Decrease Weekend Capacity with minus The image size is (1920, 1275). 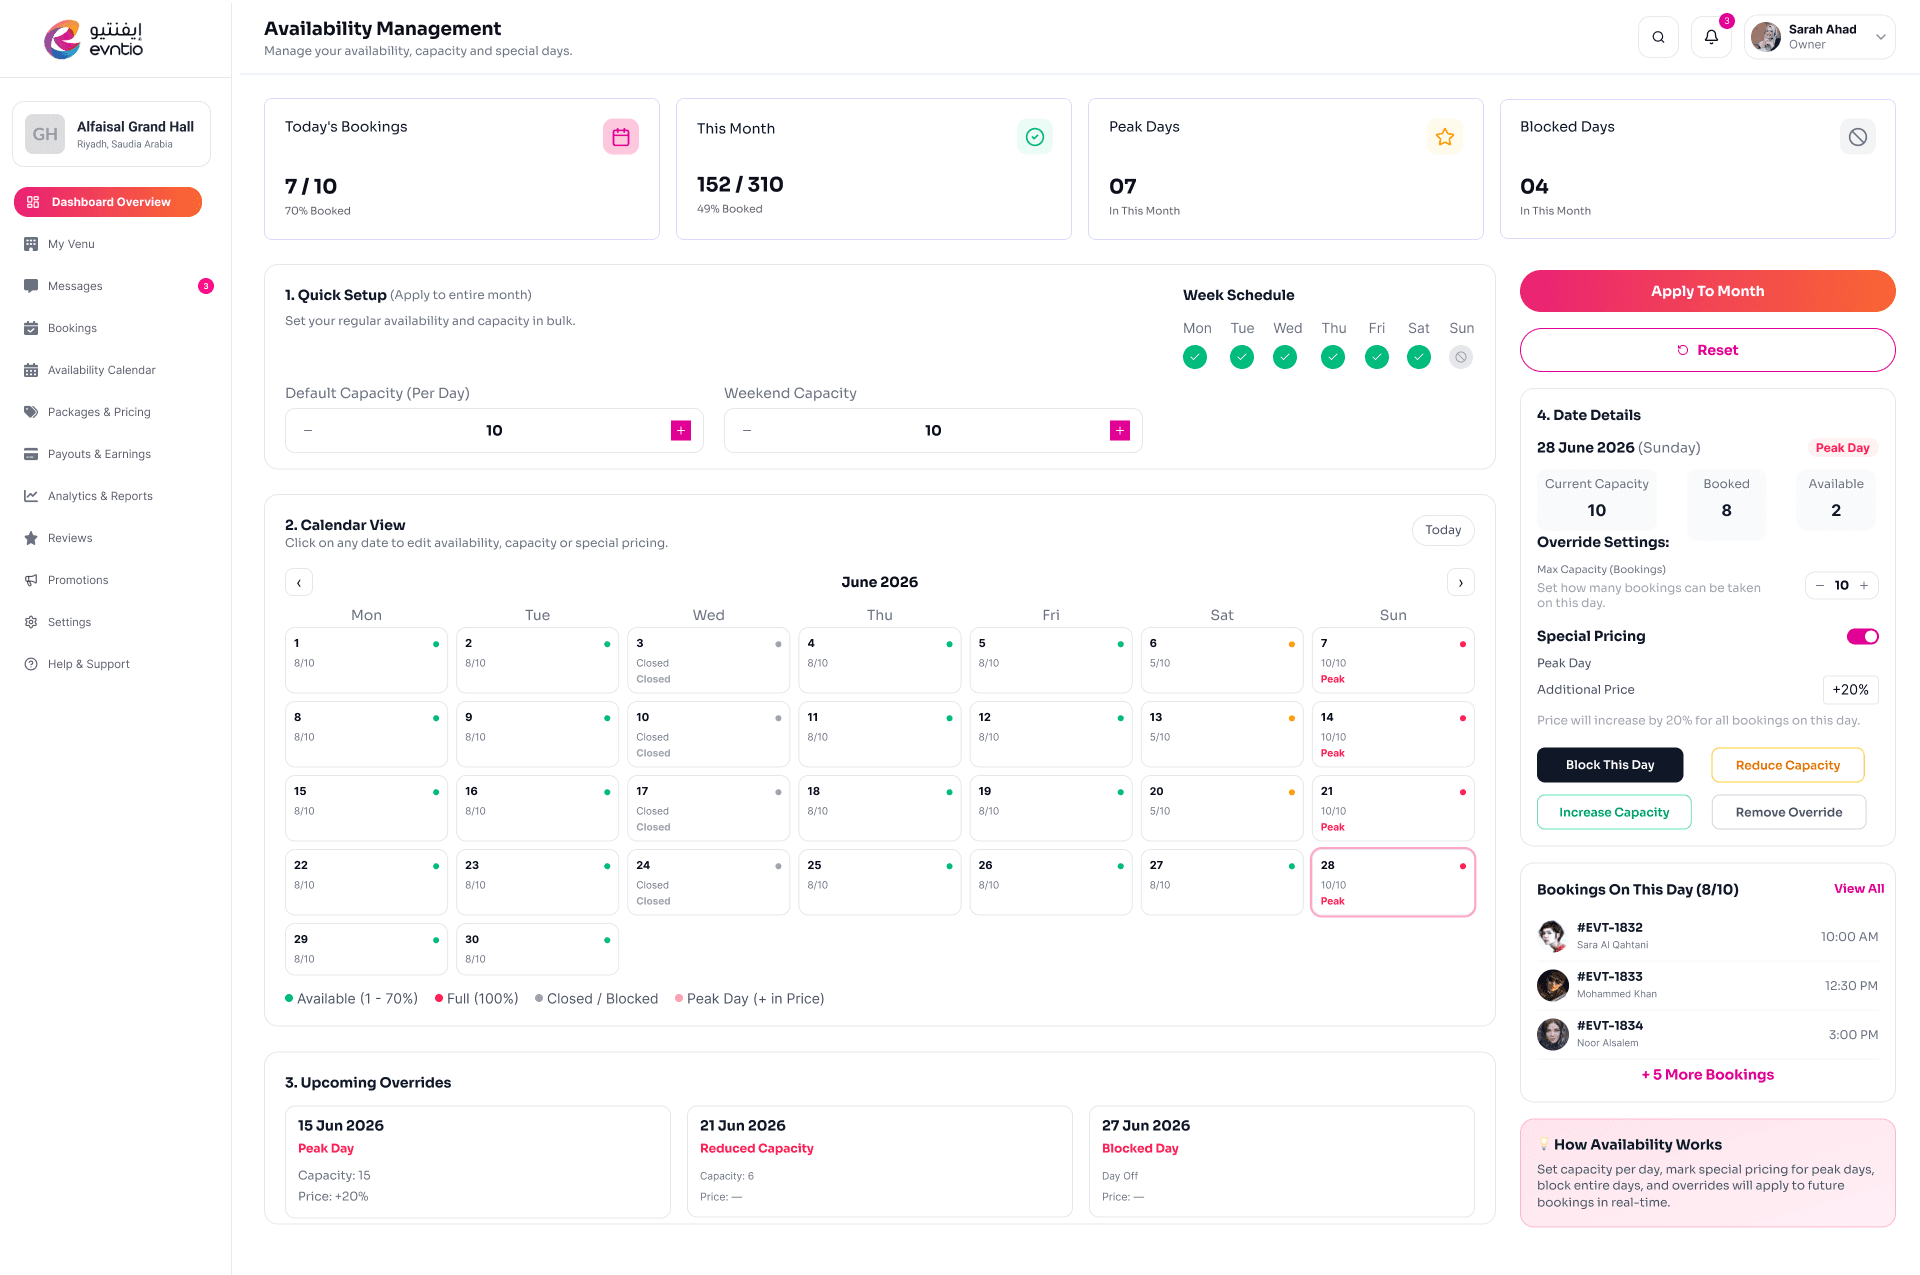pyautogui.click(x=747, y=431)
